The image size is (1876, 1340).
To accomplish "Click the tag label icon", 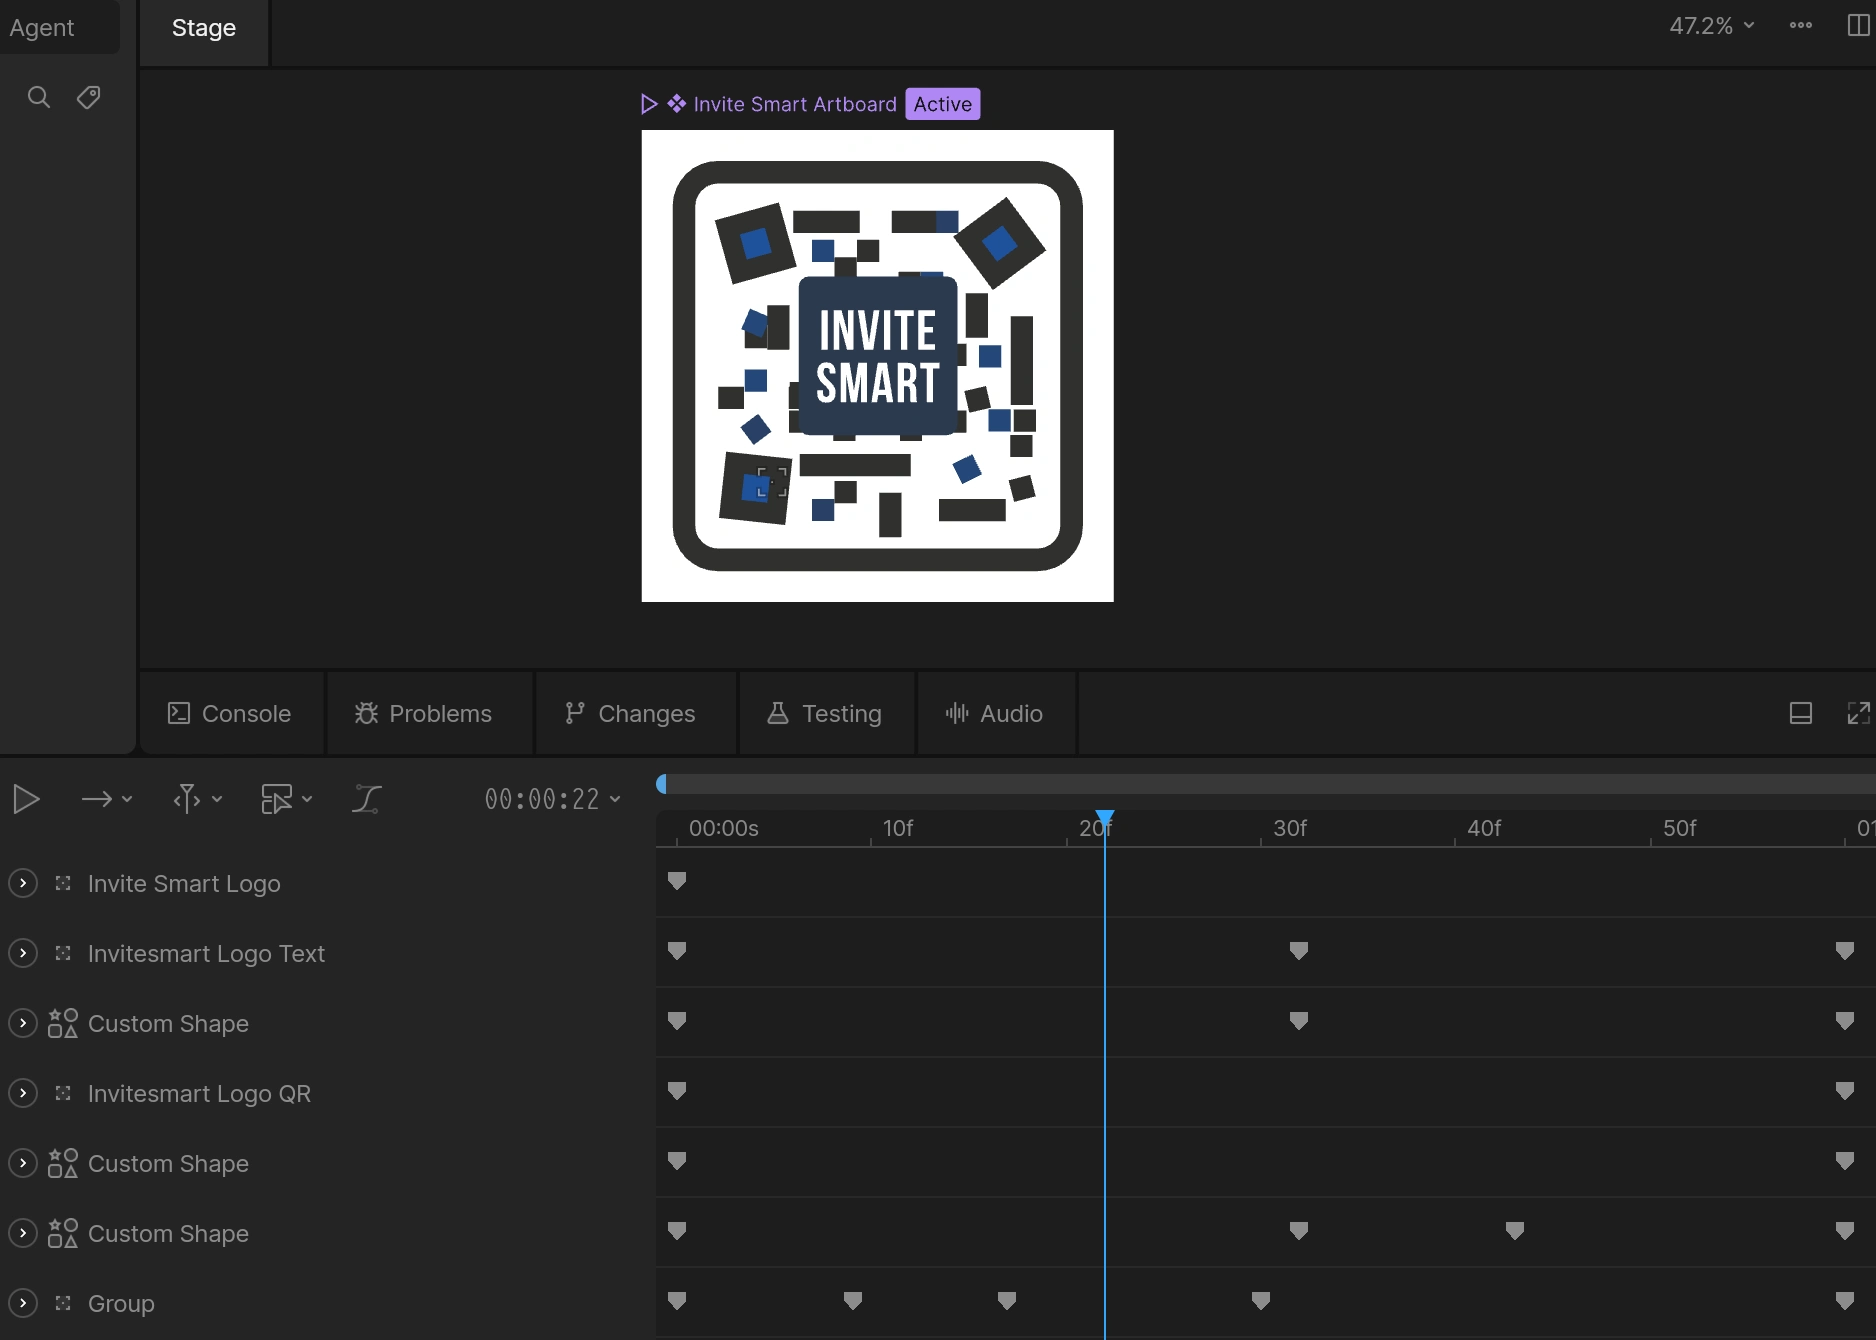I will coord(89,97).
